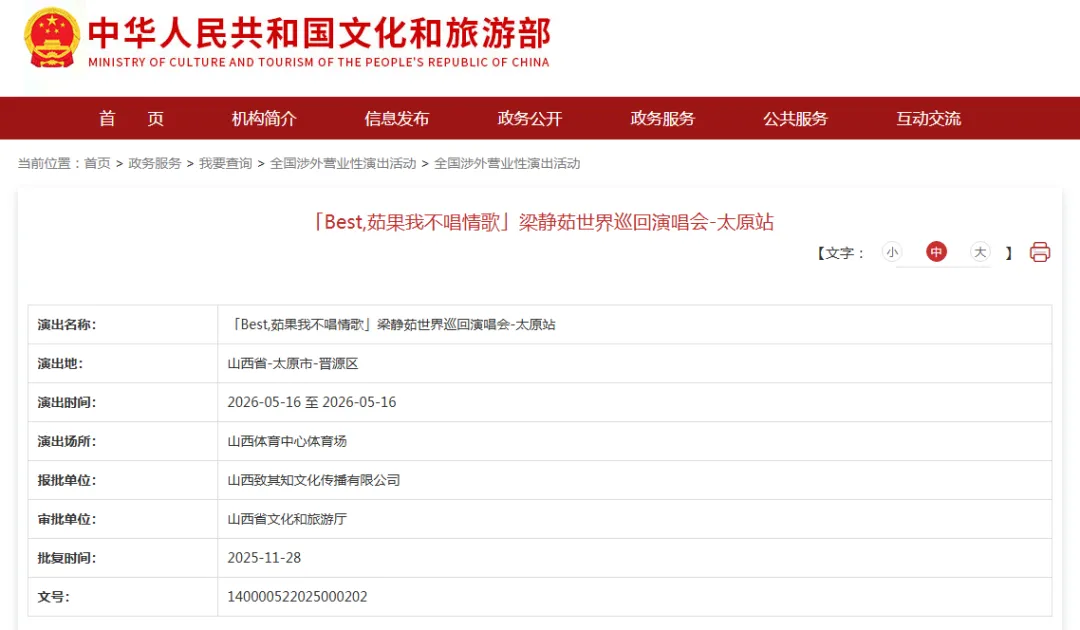The width and height of the screenshot is (1080, 630).
Task: Click the approval date 2025-11-28
Action: (x=264, y=558)
